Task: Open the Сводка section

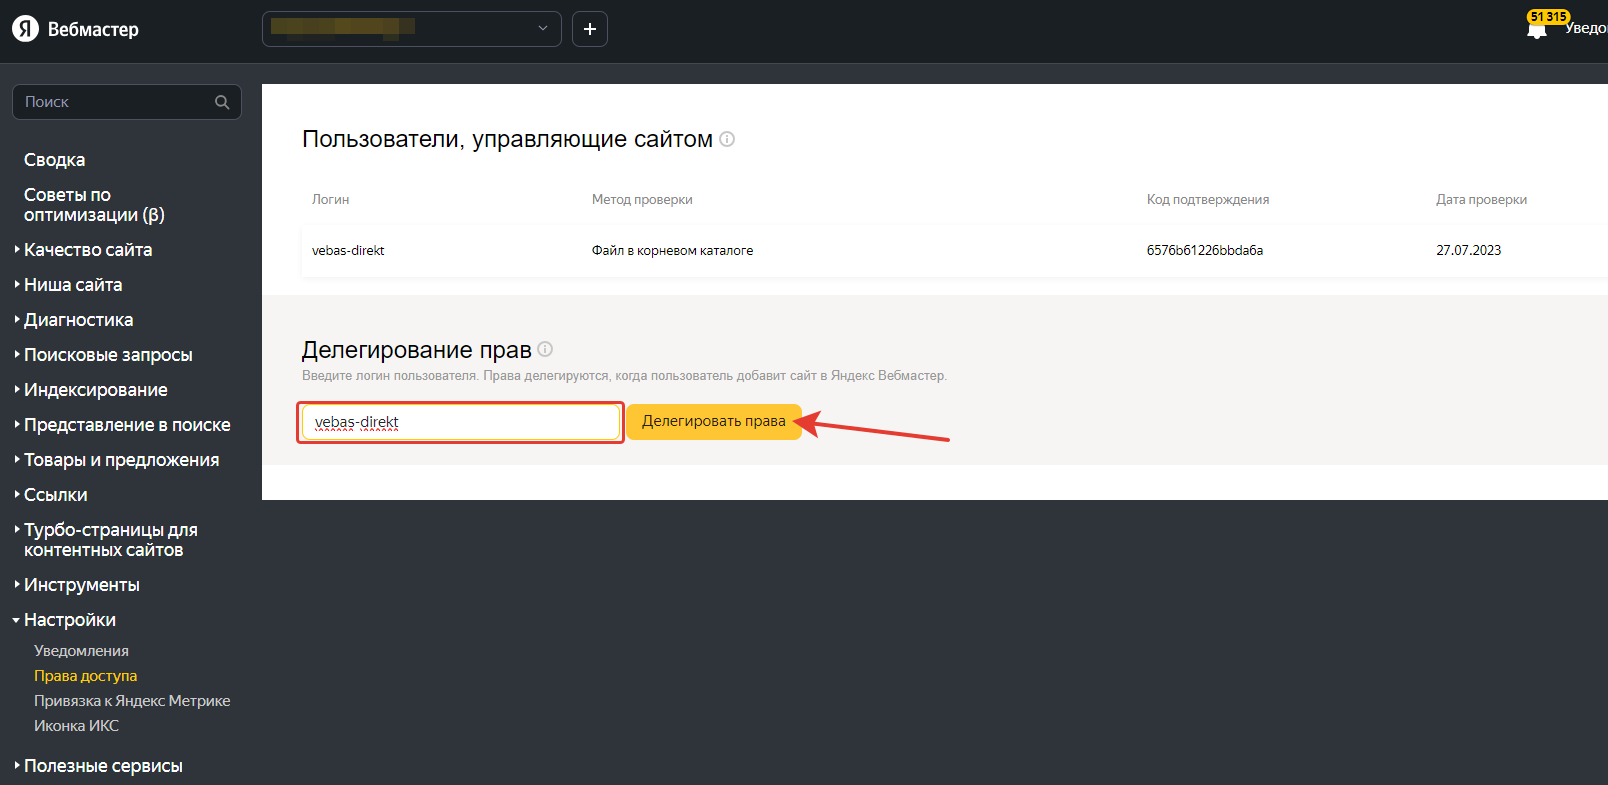Action: click(x=54, y=160)
